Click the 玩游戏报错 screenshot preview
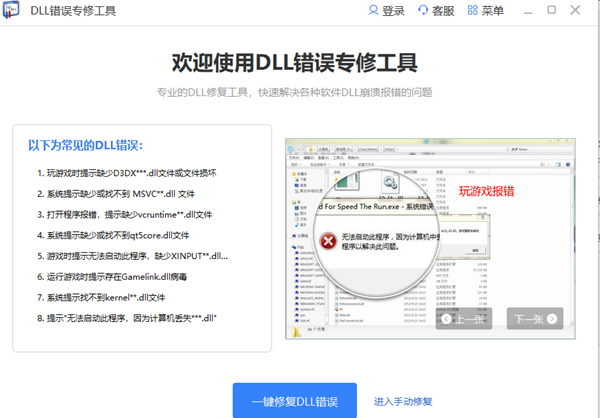Viewport: 600px width, 418px height. [430, 238]
